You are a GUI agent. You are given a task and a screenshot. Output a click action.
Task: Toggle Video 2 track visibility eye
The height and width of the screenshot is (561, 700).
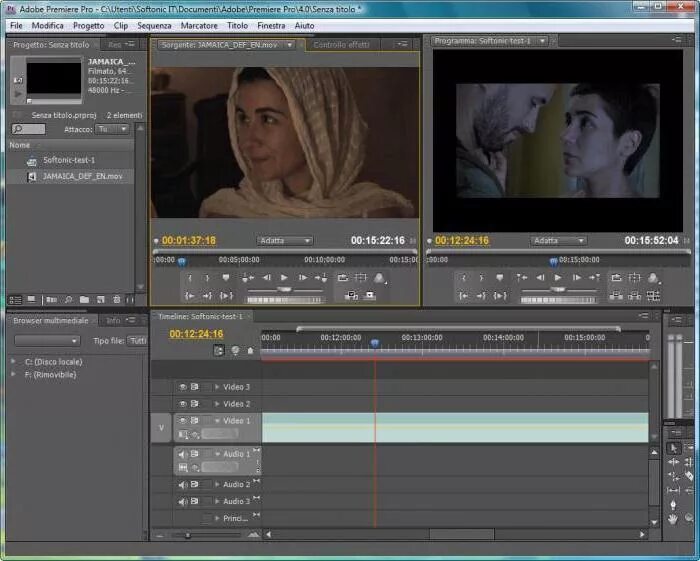tap(183, 404)
